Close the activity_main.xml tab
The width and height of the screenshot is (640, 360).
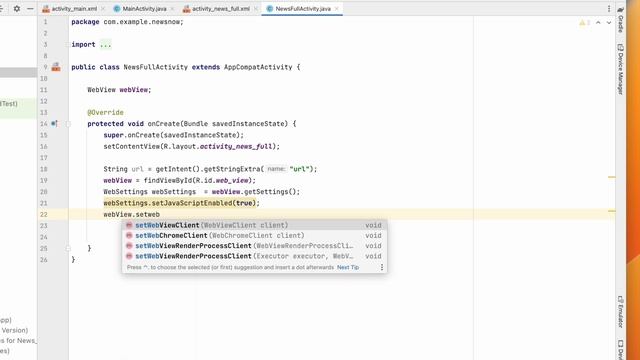pyautogui.click(x=103, y=9)
